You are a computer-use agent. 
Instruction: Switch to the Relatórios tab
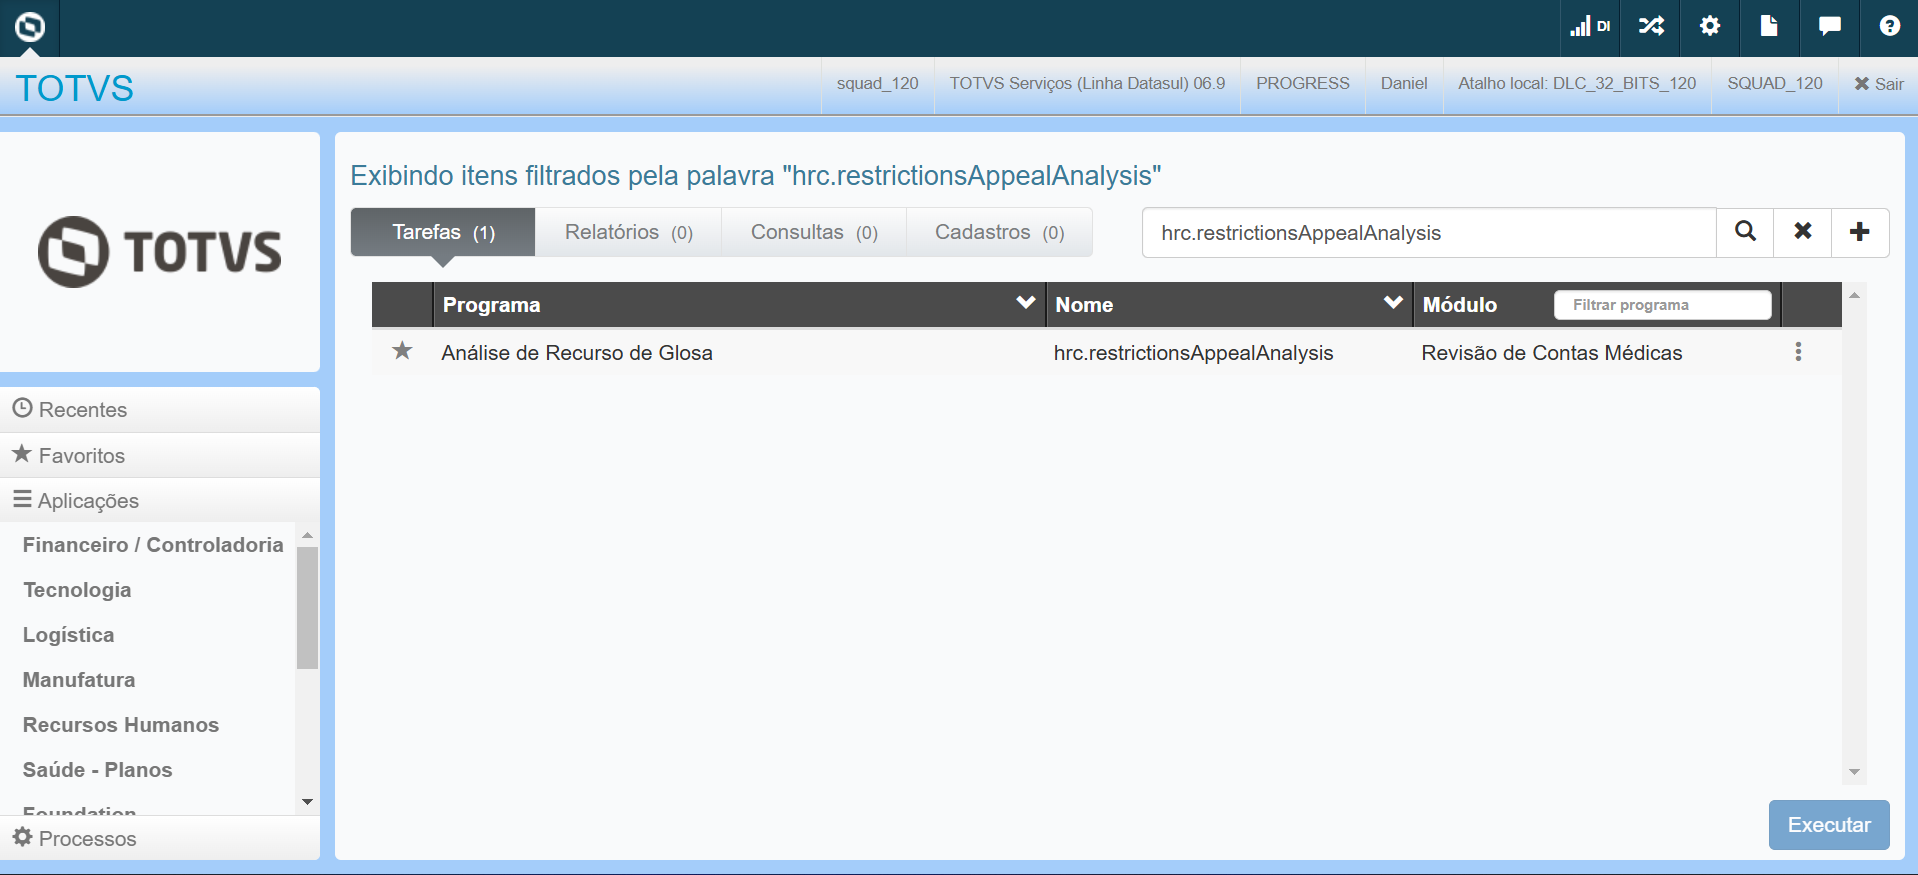[629, 232]
